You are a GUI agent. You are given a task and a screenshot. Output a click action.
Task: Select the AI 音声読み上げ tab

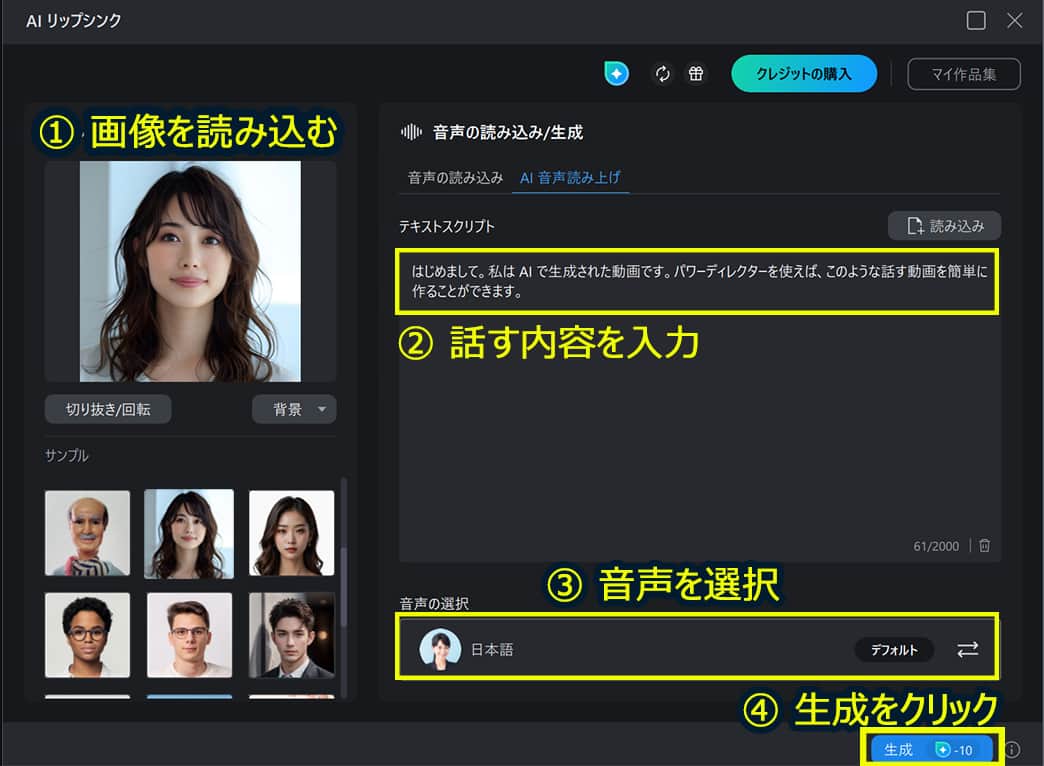pyautogui.click(x=570, y=177)
